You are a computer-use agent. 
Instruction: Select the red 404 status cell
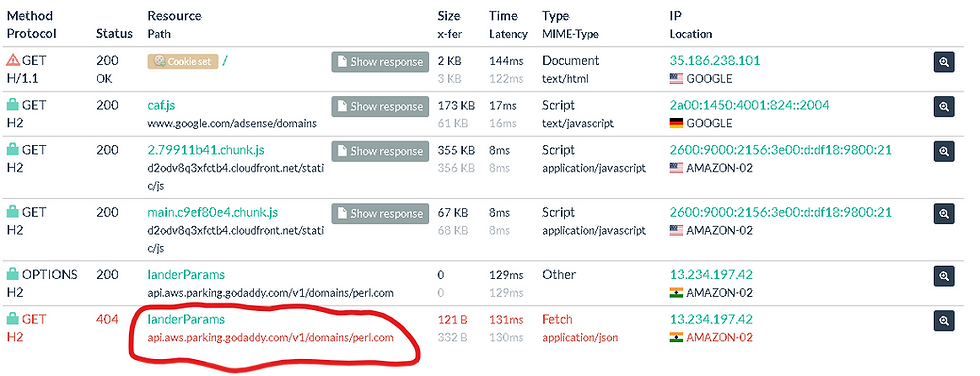point(108,320)
